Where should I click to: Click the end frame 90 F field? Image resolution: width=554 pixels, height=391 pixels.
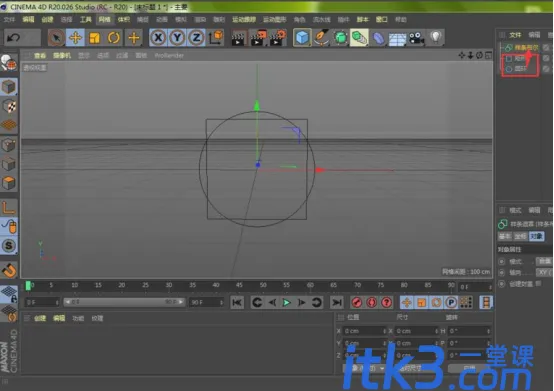206,303
